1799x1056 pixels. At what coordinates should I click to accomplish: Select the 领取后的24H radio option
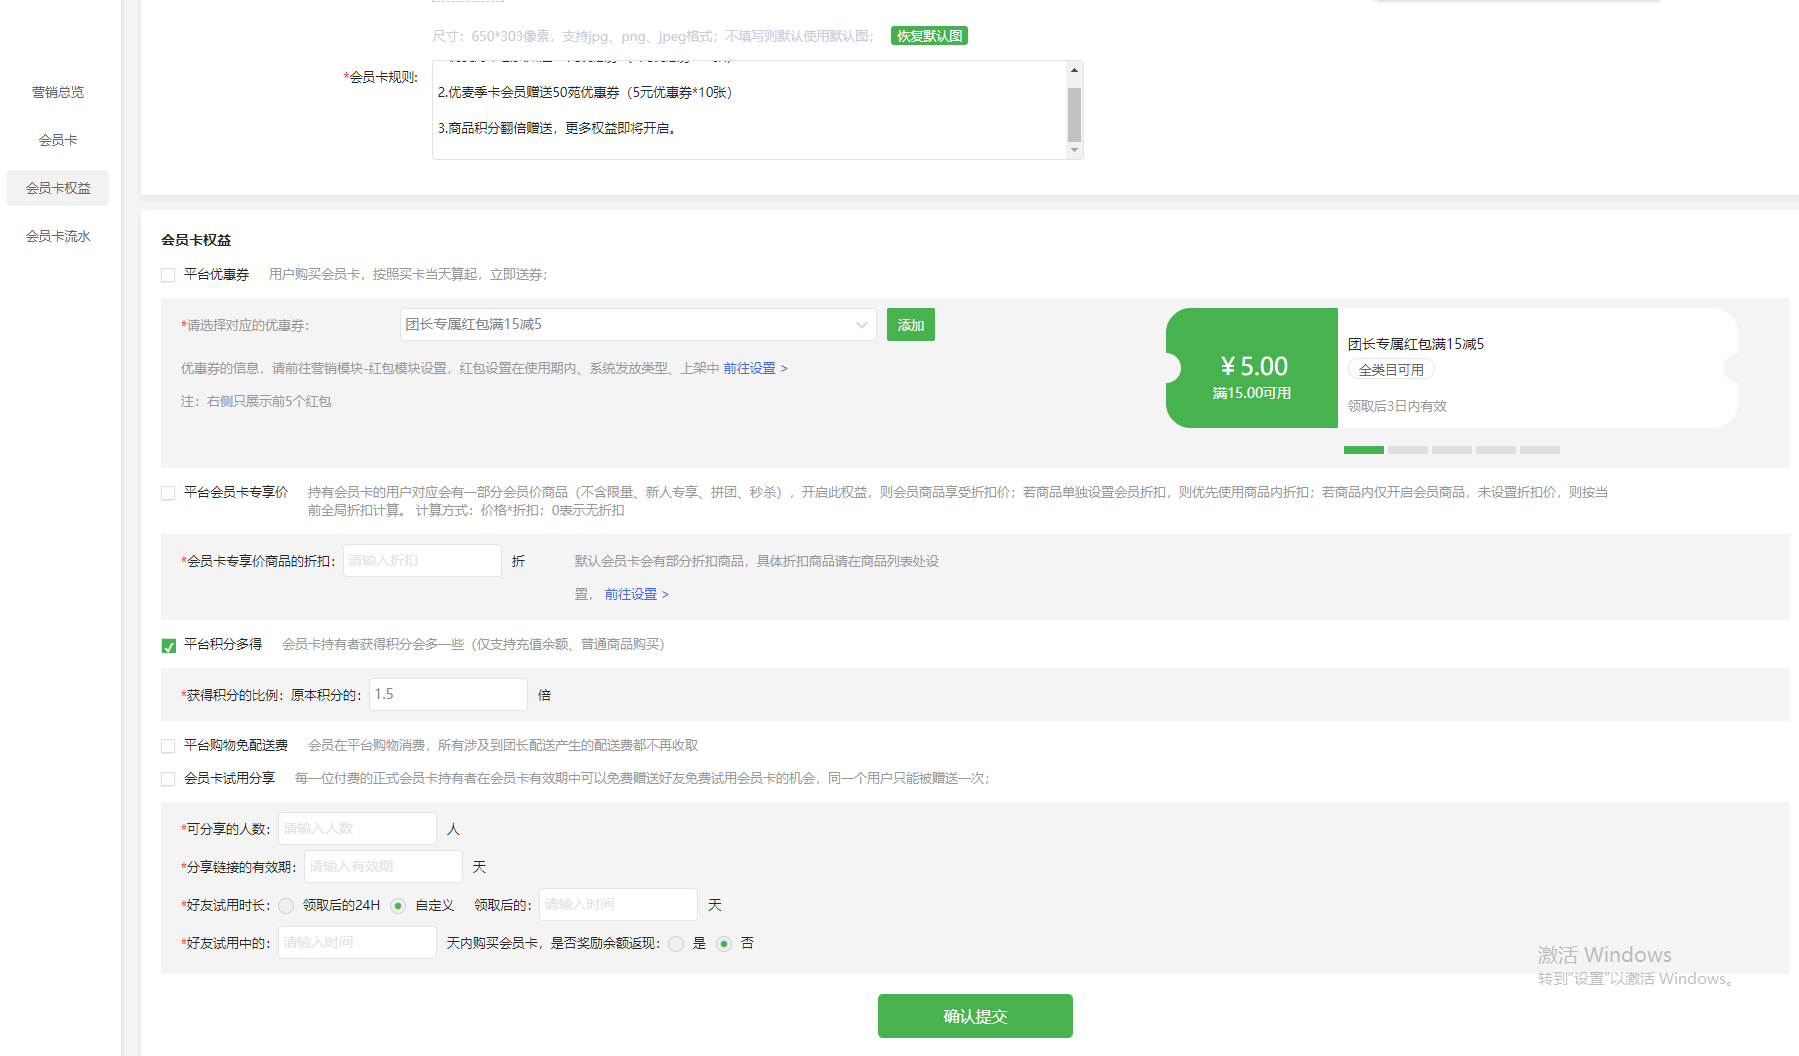tap(287, 906)
